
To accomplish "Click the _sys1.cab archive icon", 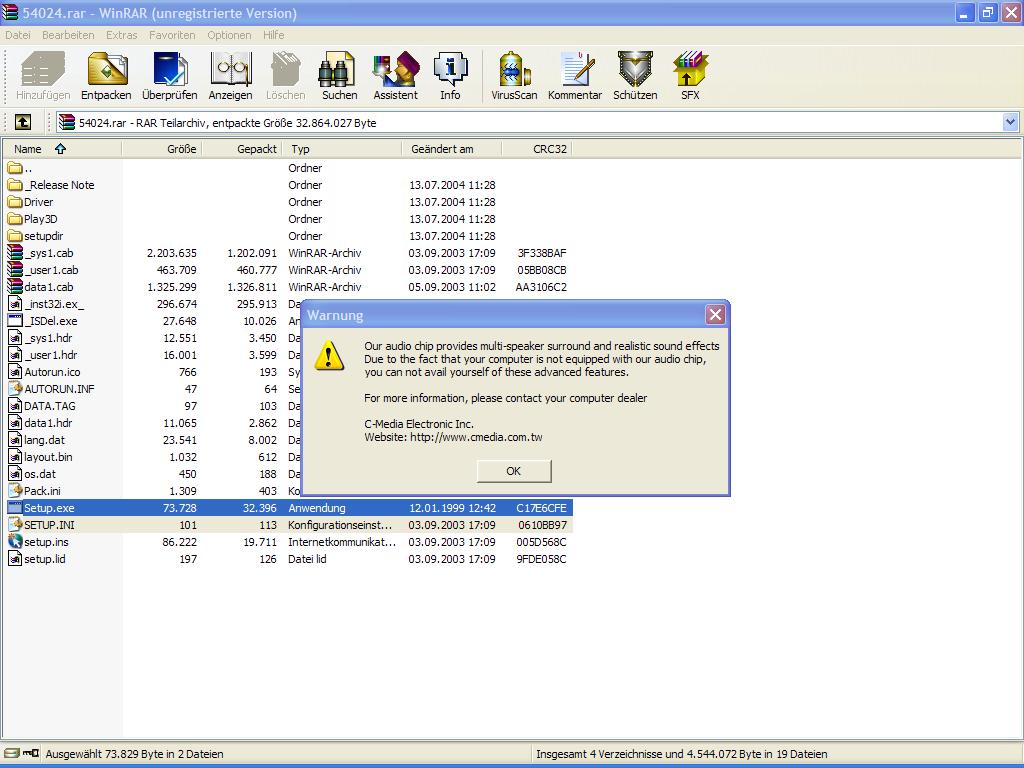I will click(x=15, y=253).
